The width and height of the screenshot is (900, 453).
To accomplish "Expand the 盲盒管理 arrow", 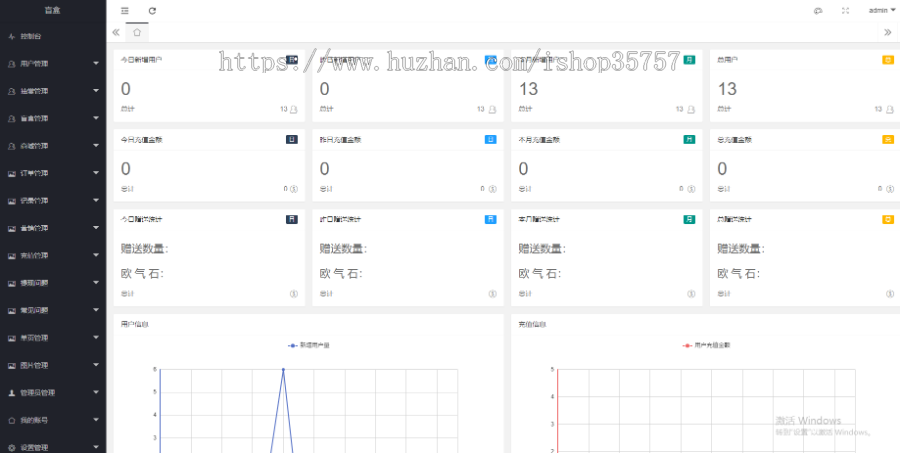I will click(x=96, y=118).
